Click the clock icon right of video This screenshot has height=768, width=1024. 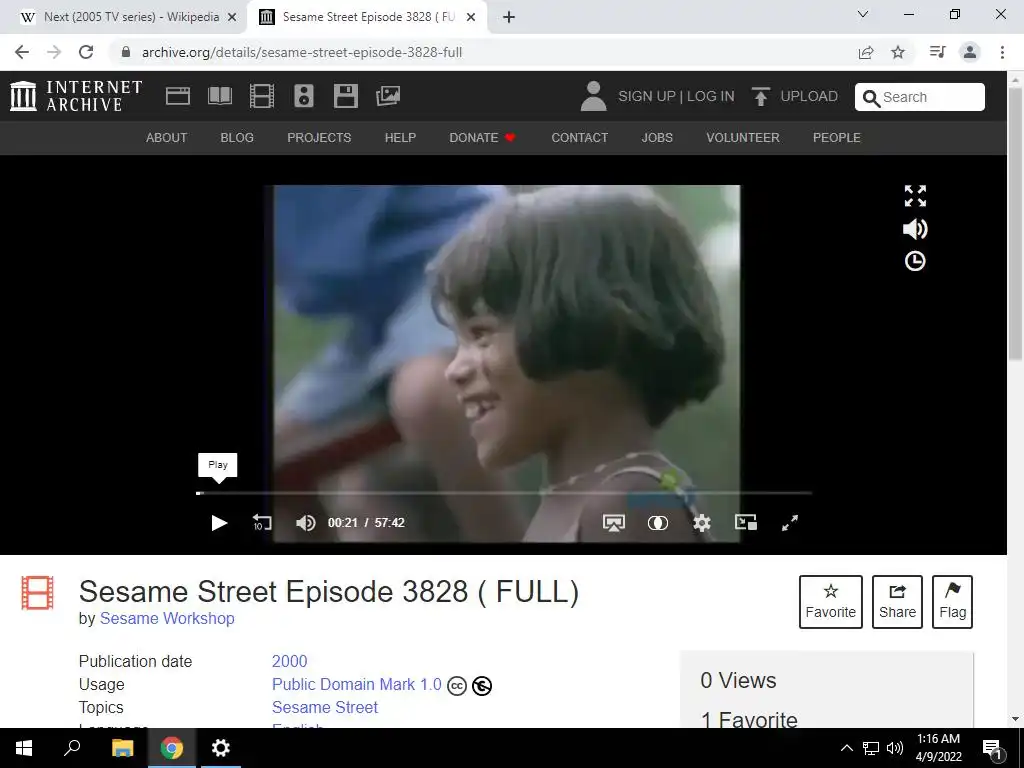pyautogui.click(x=915, y=261)
